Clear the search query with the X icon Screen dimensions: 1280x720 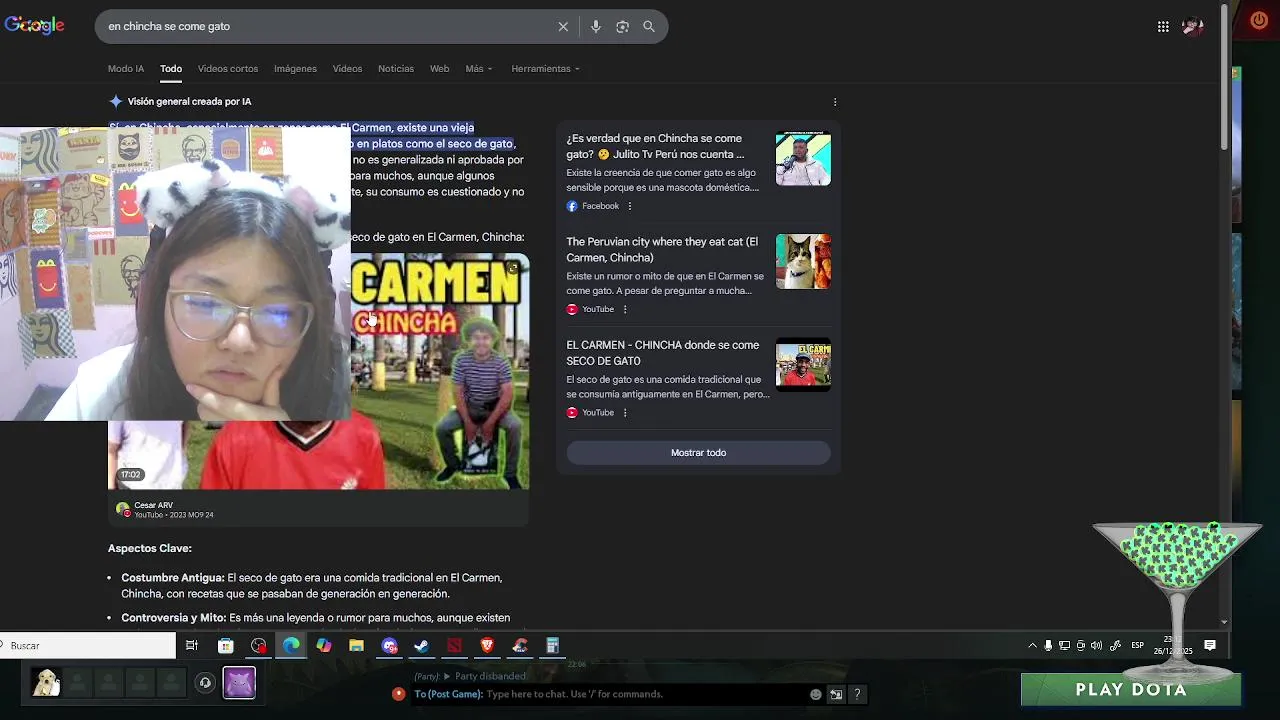tap(563, 27)
